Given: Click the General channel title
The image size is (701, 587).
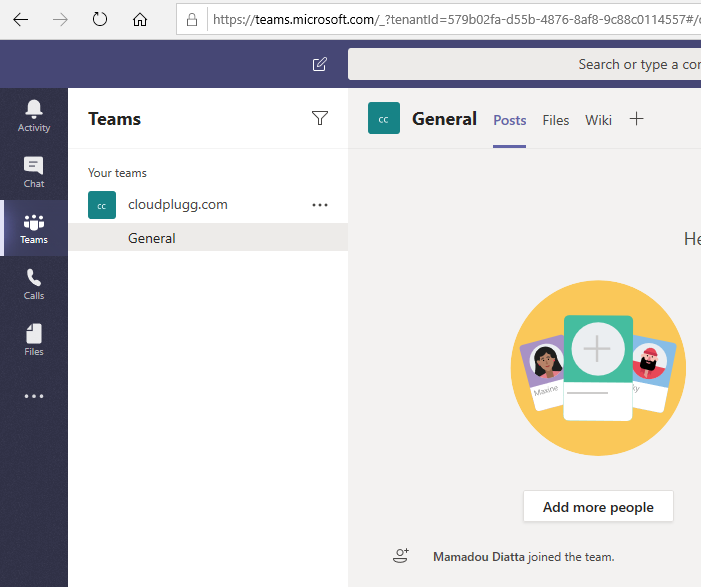Looking at the screenshot, I should click(x=444, y=119).
